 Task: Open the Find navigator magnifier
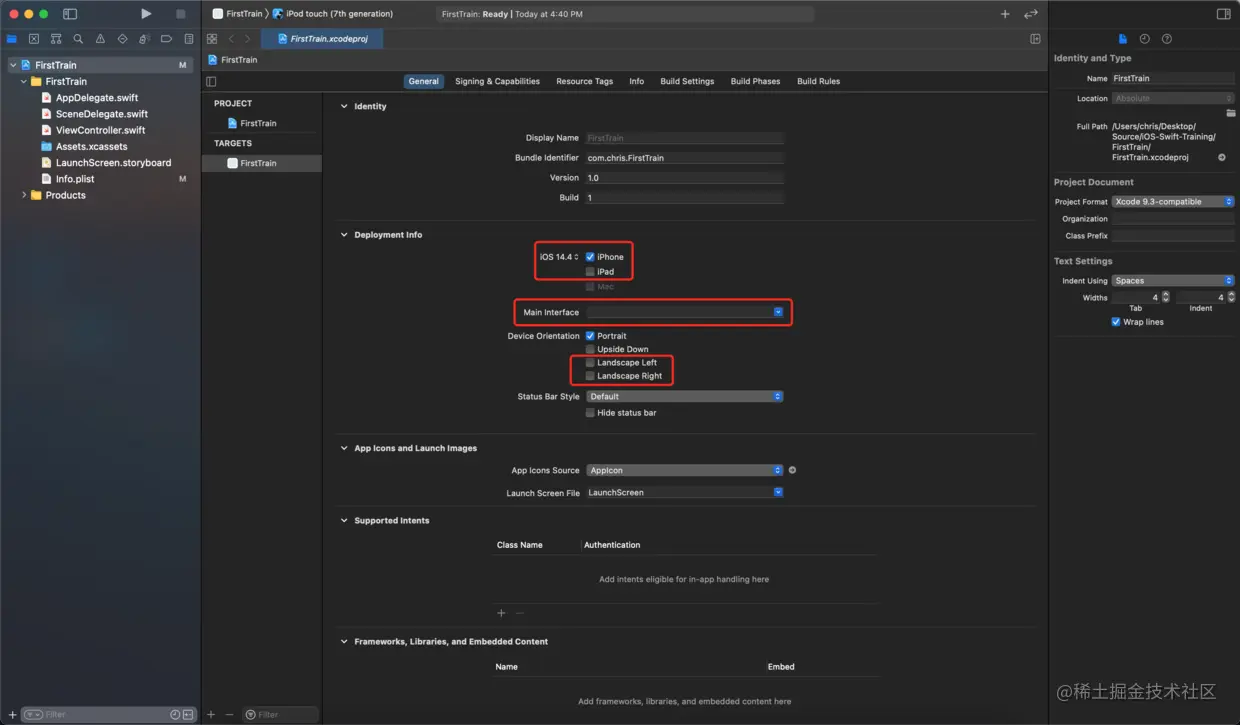[x=78, y=39]
